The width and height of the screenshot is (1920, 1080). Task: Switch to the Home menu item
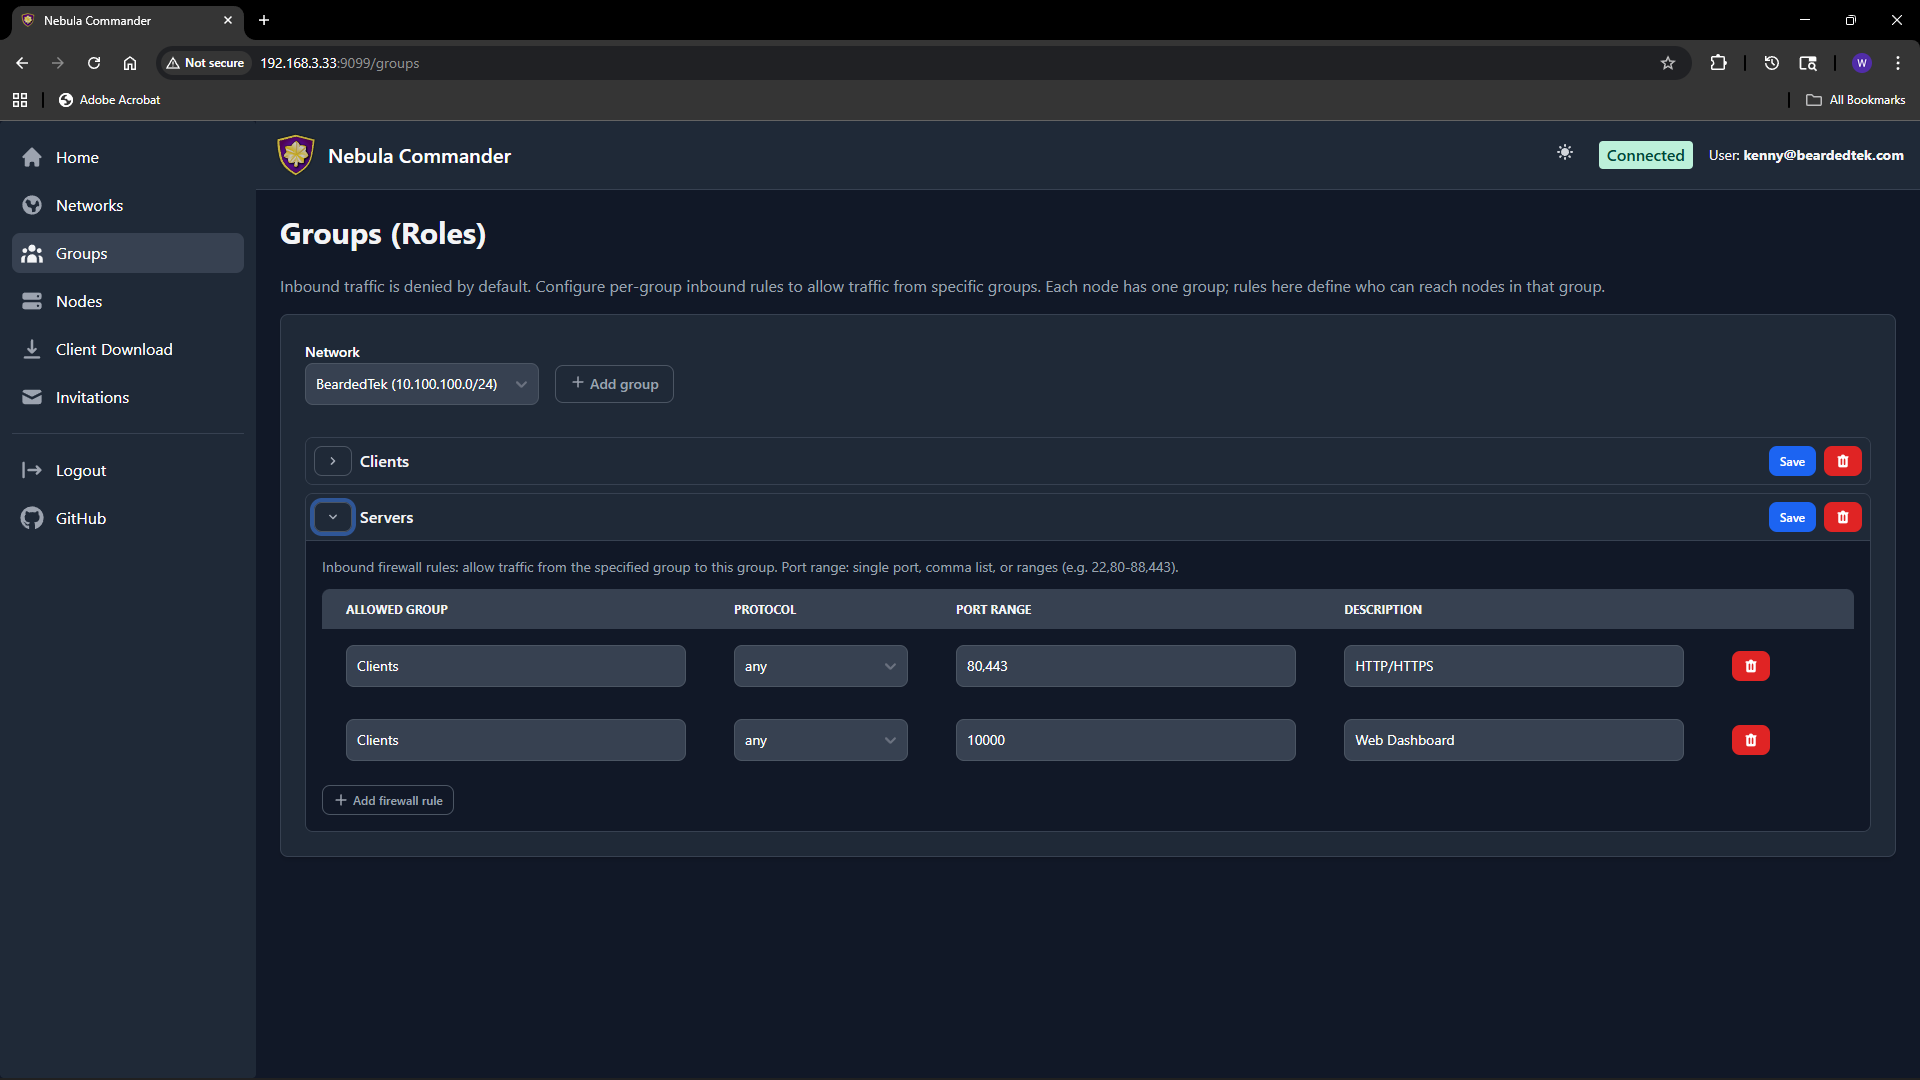[77, 157]
